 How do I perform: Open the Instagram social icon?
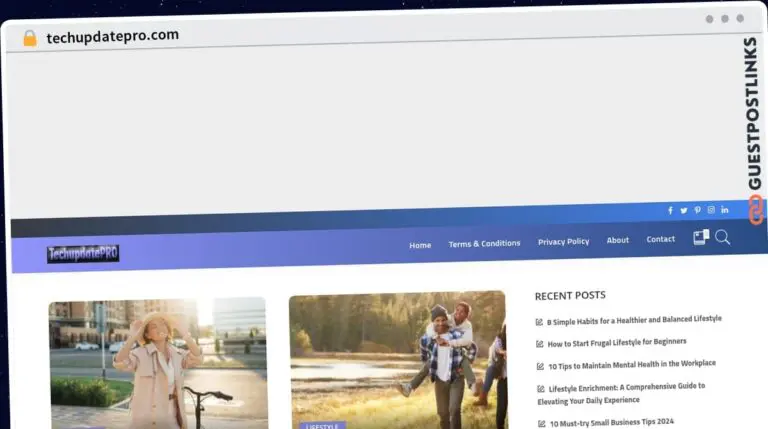click(711, 210)
